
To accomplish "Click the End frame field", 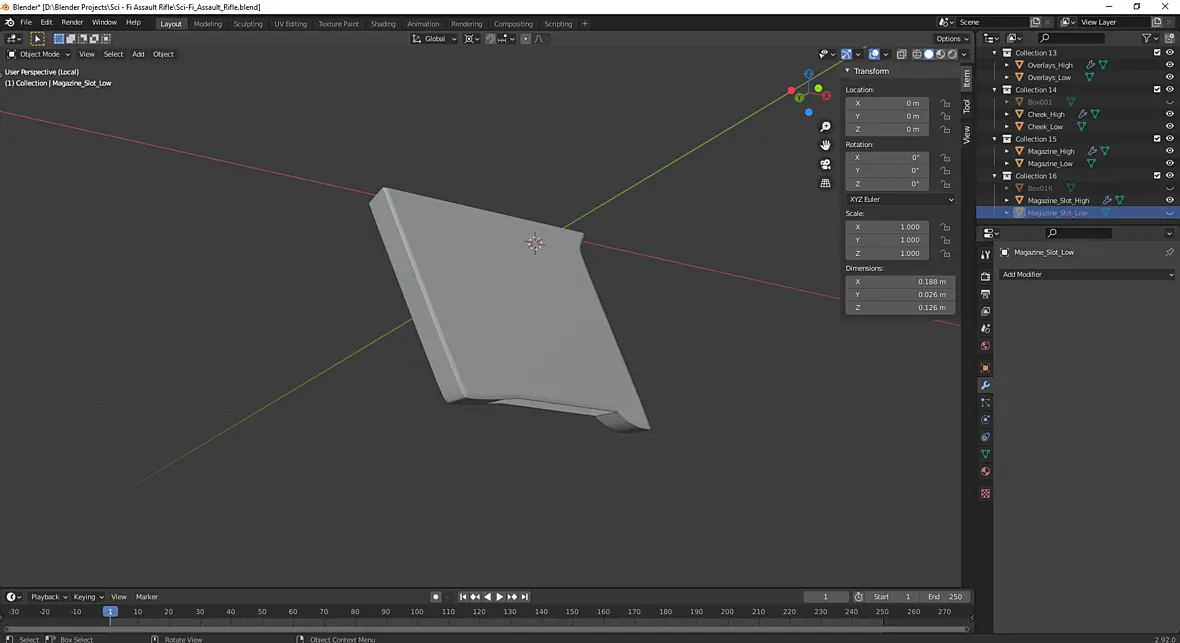I will click(x=944, y=597).
